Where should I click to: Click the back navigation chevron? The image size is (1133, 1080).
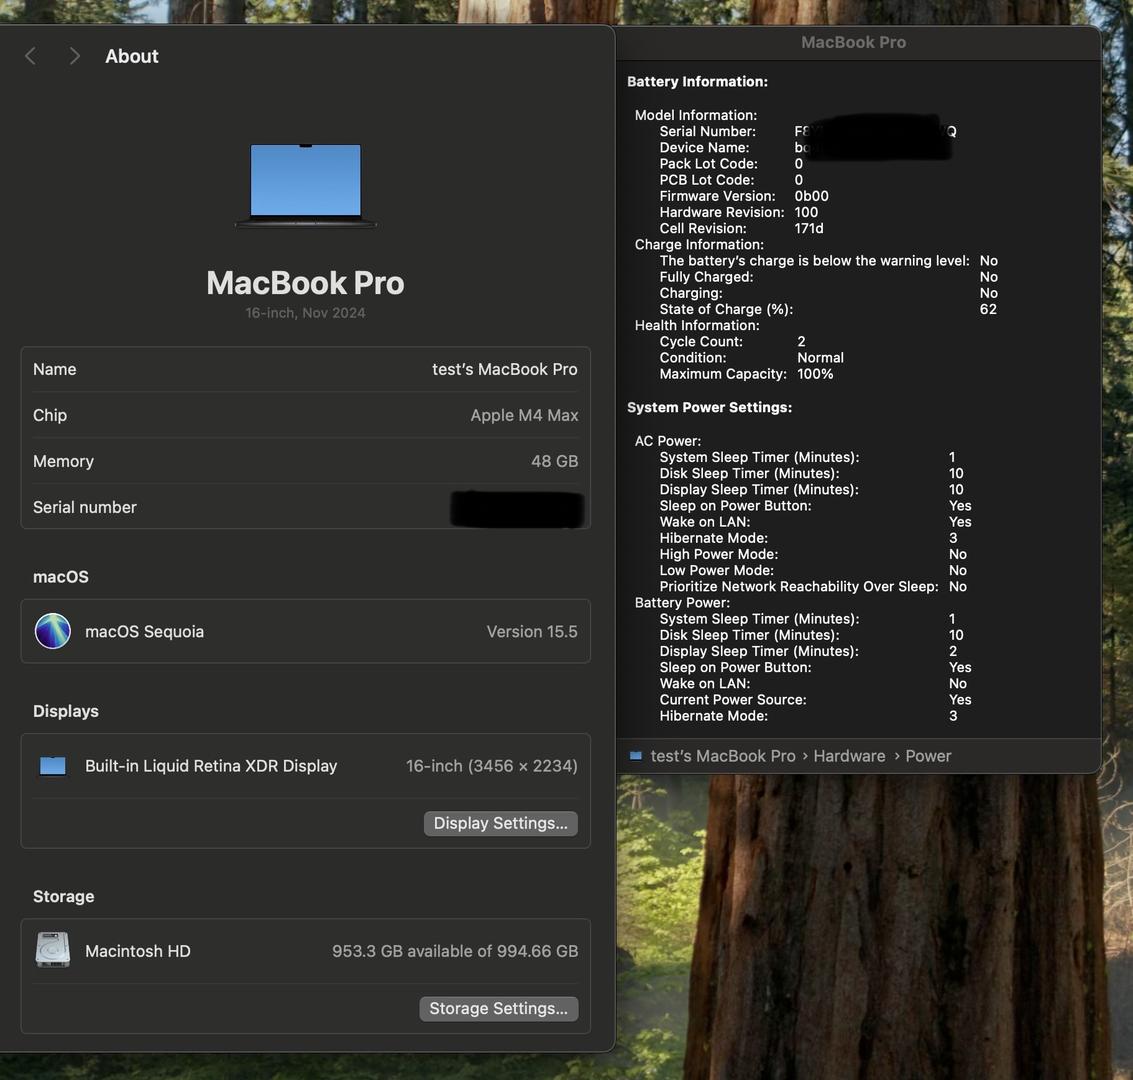pos(30,56)
